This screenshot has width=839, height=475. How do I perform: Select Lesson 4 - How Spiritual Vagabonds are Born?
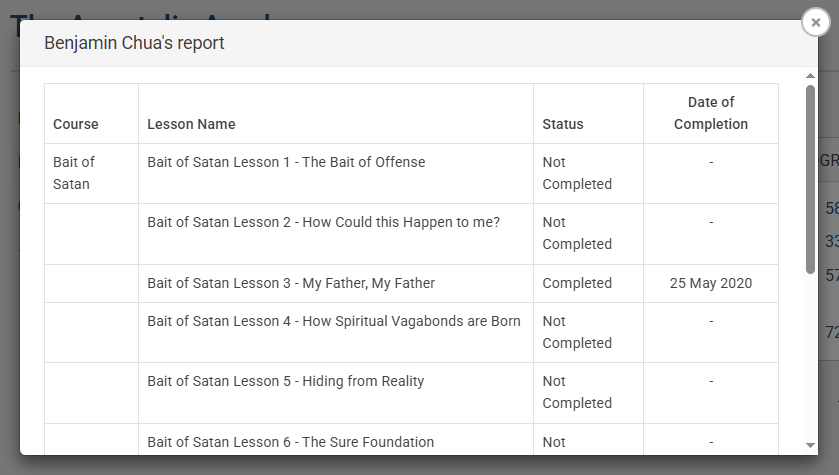(x=334, y=321)
